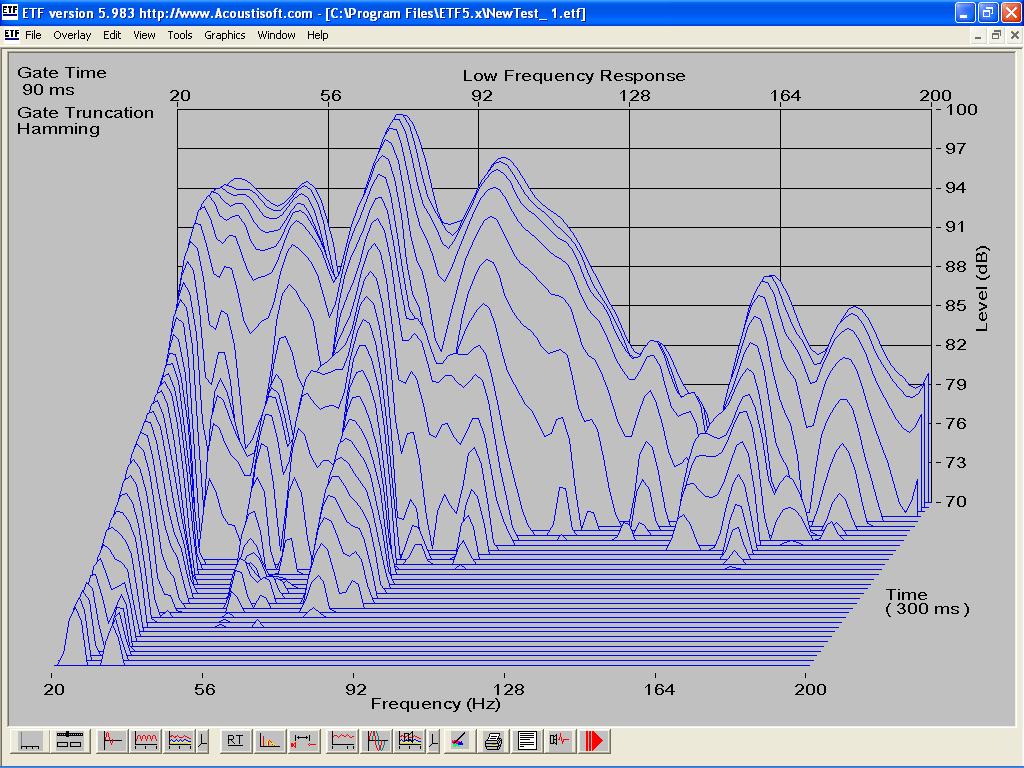Click the red sine wave phase icon
The image size is (1024, 768).
[x=377, y=741]
